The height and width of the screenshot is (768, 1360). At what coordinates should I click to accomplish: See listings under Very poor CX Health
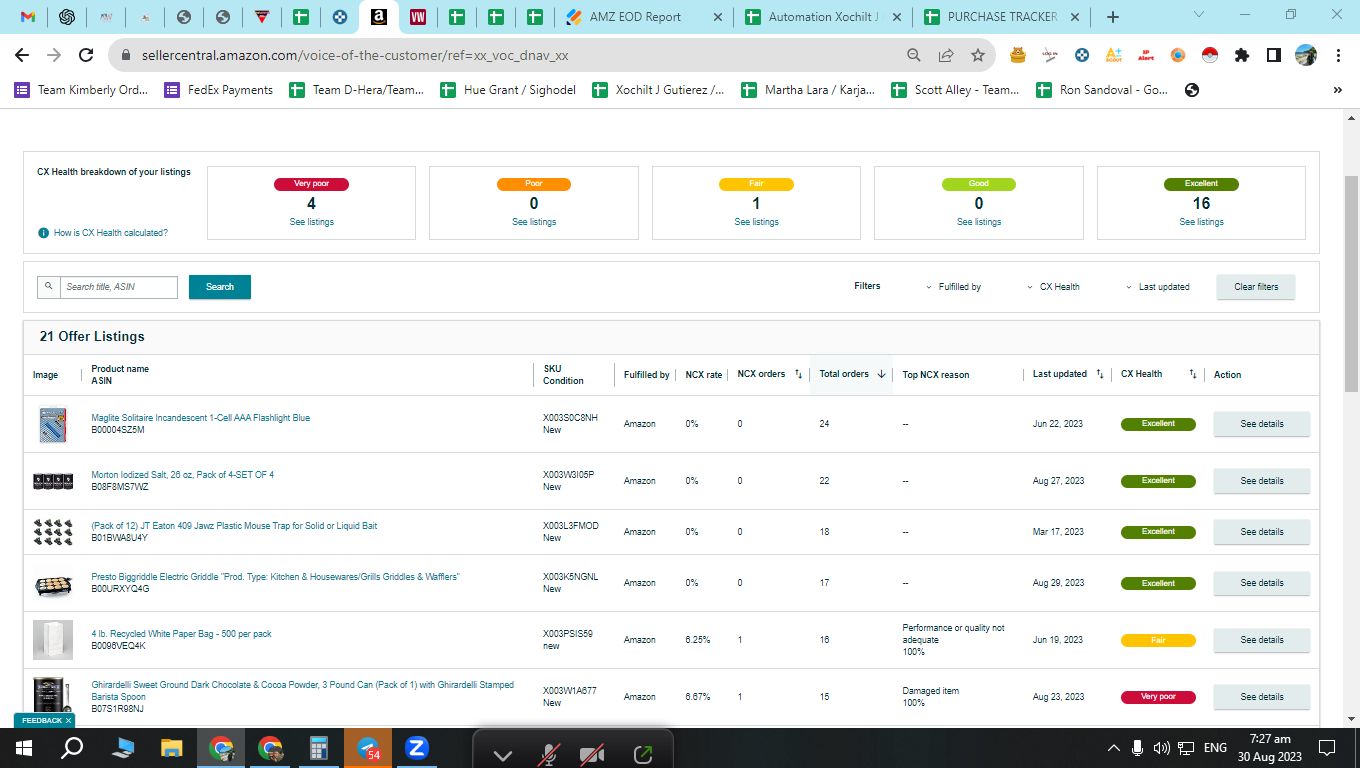click(x=312, y=222)
